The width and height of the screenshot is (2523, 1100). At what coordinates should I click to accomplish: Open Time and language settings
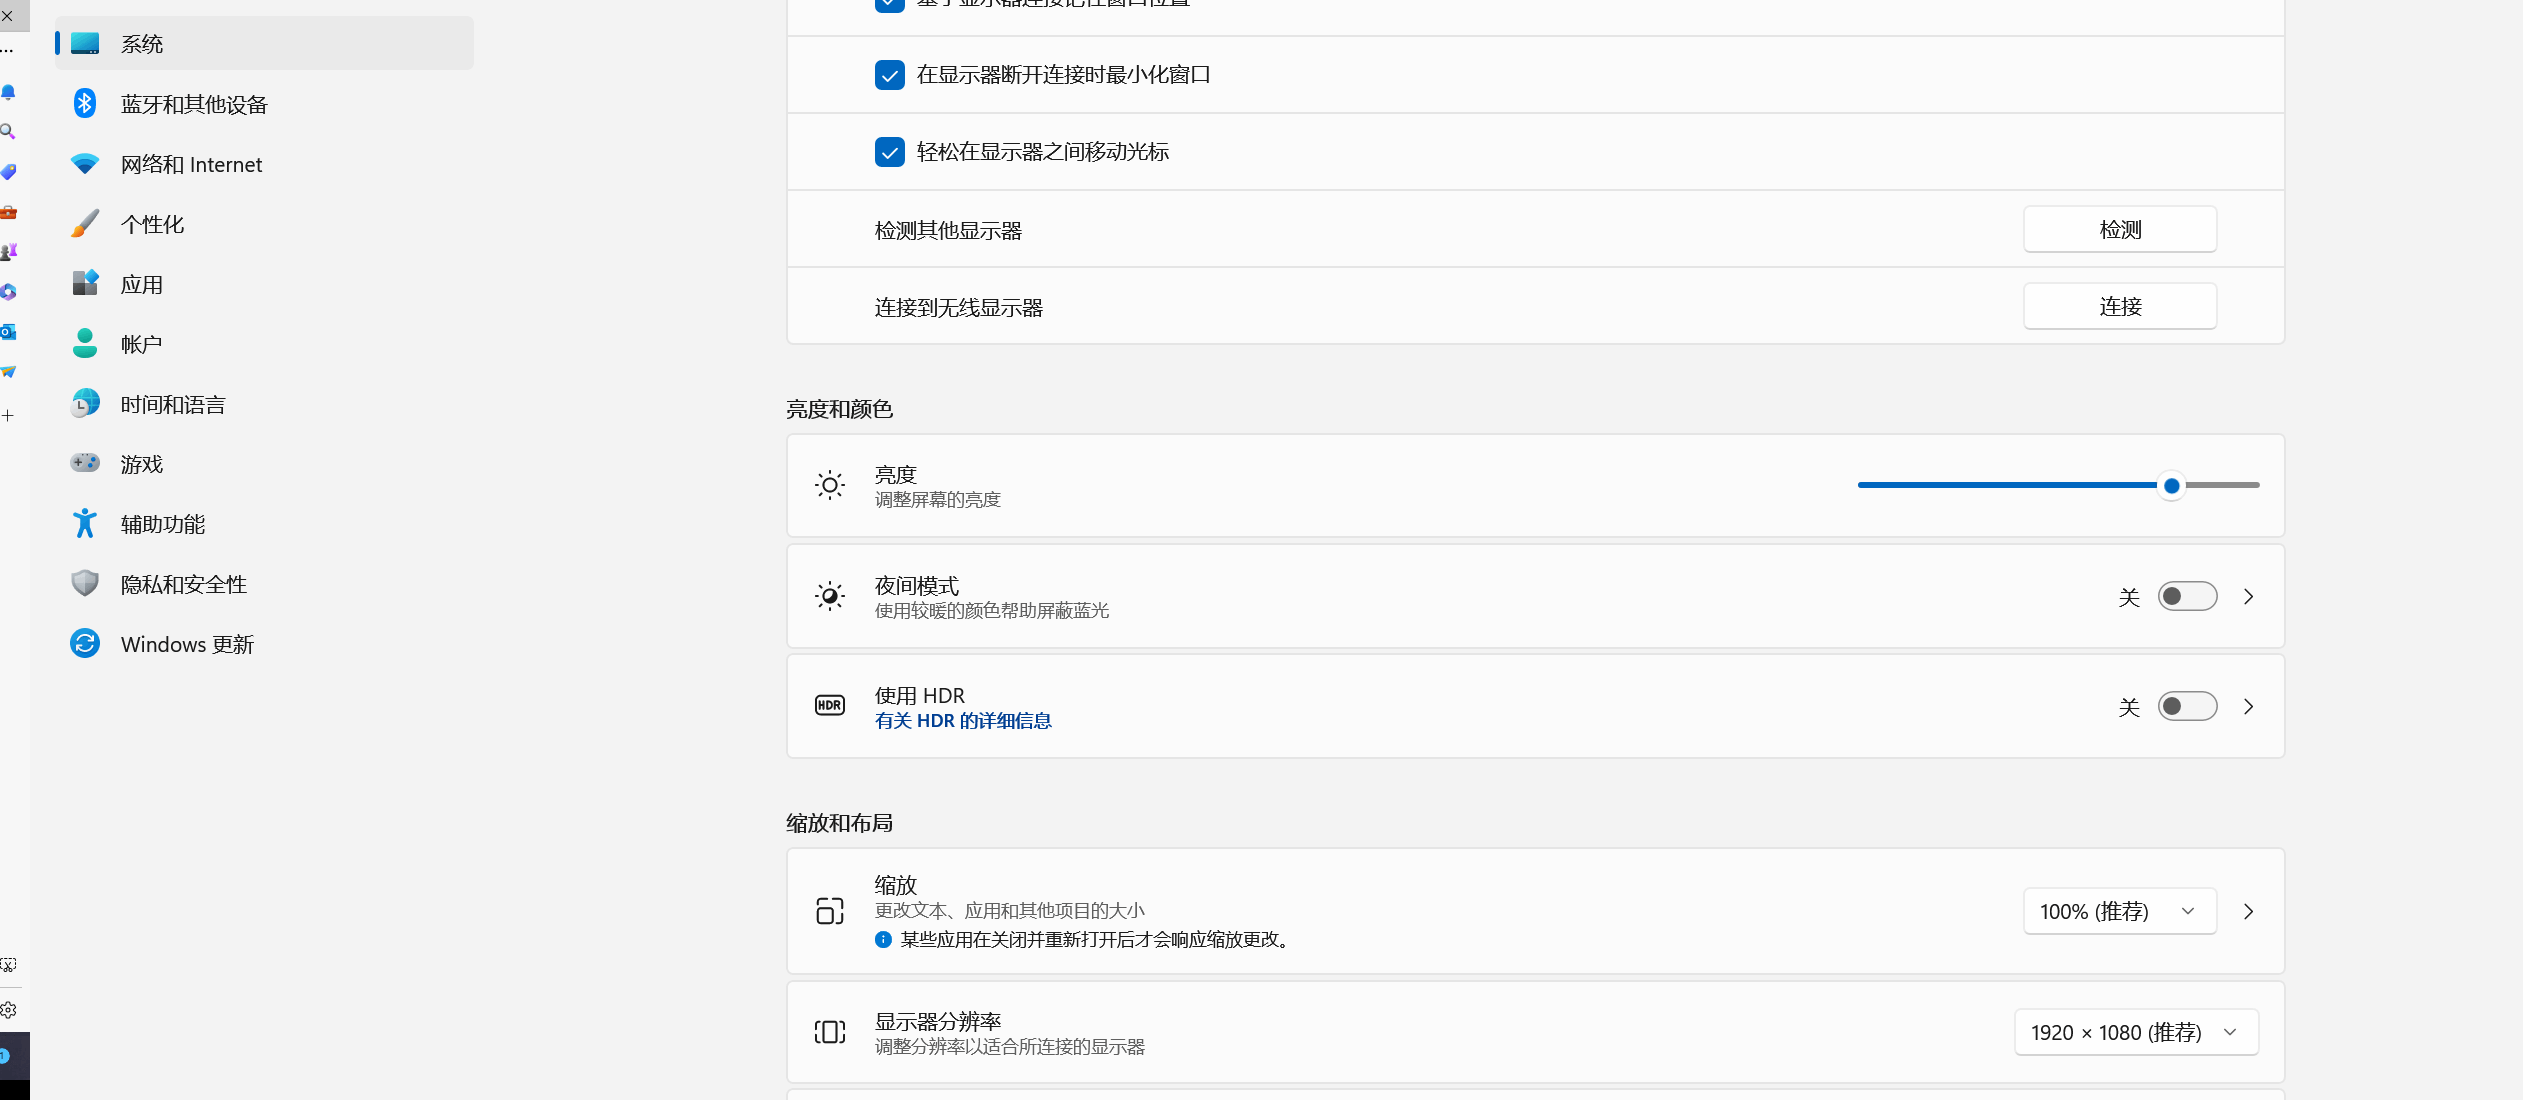[x=173, y=404]
